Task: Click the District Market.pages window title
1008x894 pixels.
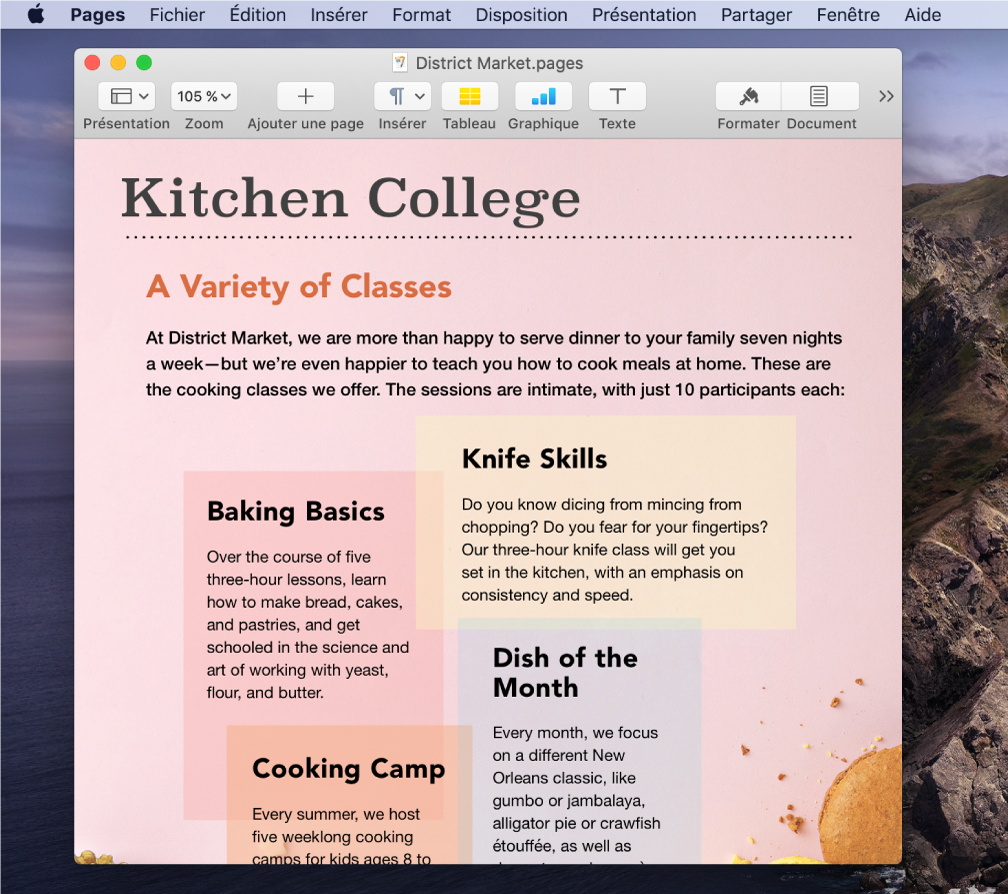Action: point(499,63)
